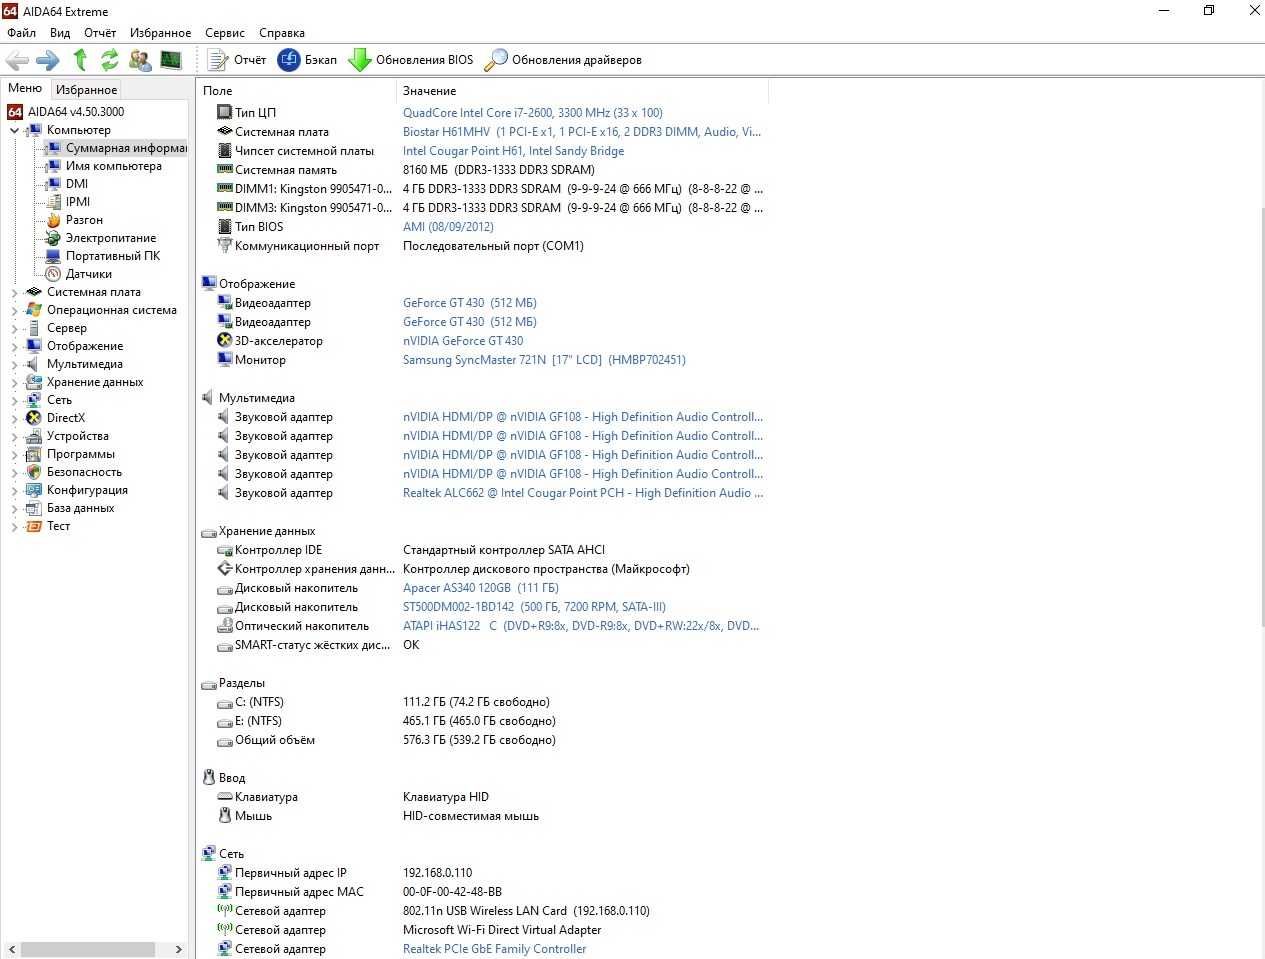
Task: Select DMI in the tree
Action: pos(77,184)
